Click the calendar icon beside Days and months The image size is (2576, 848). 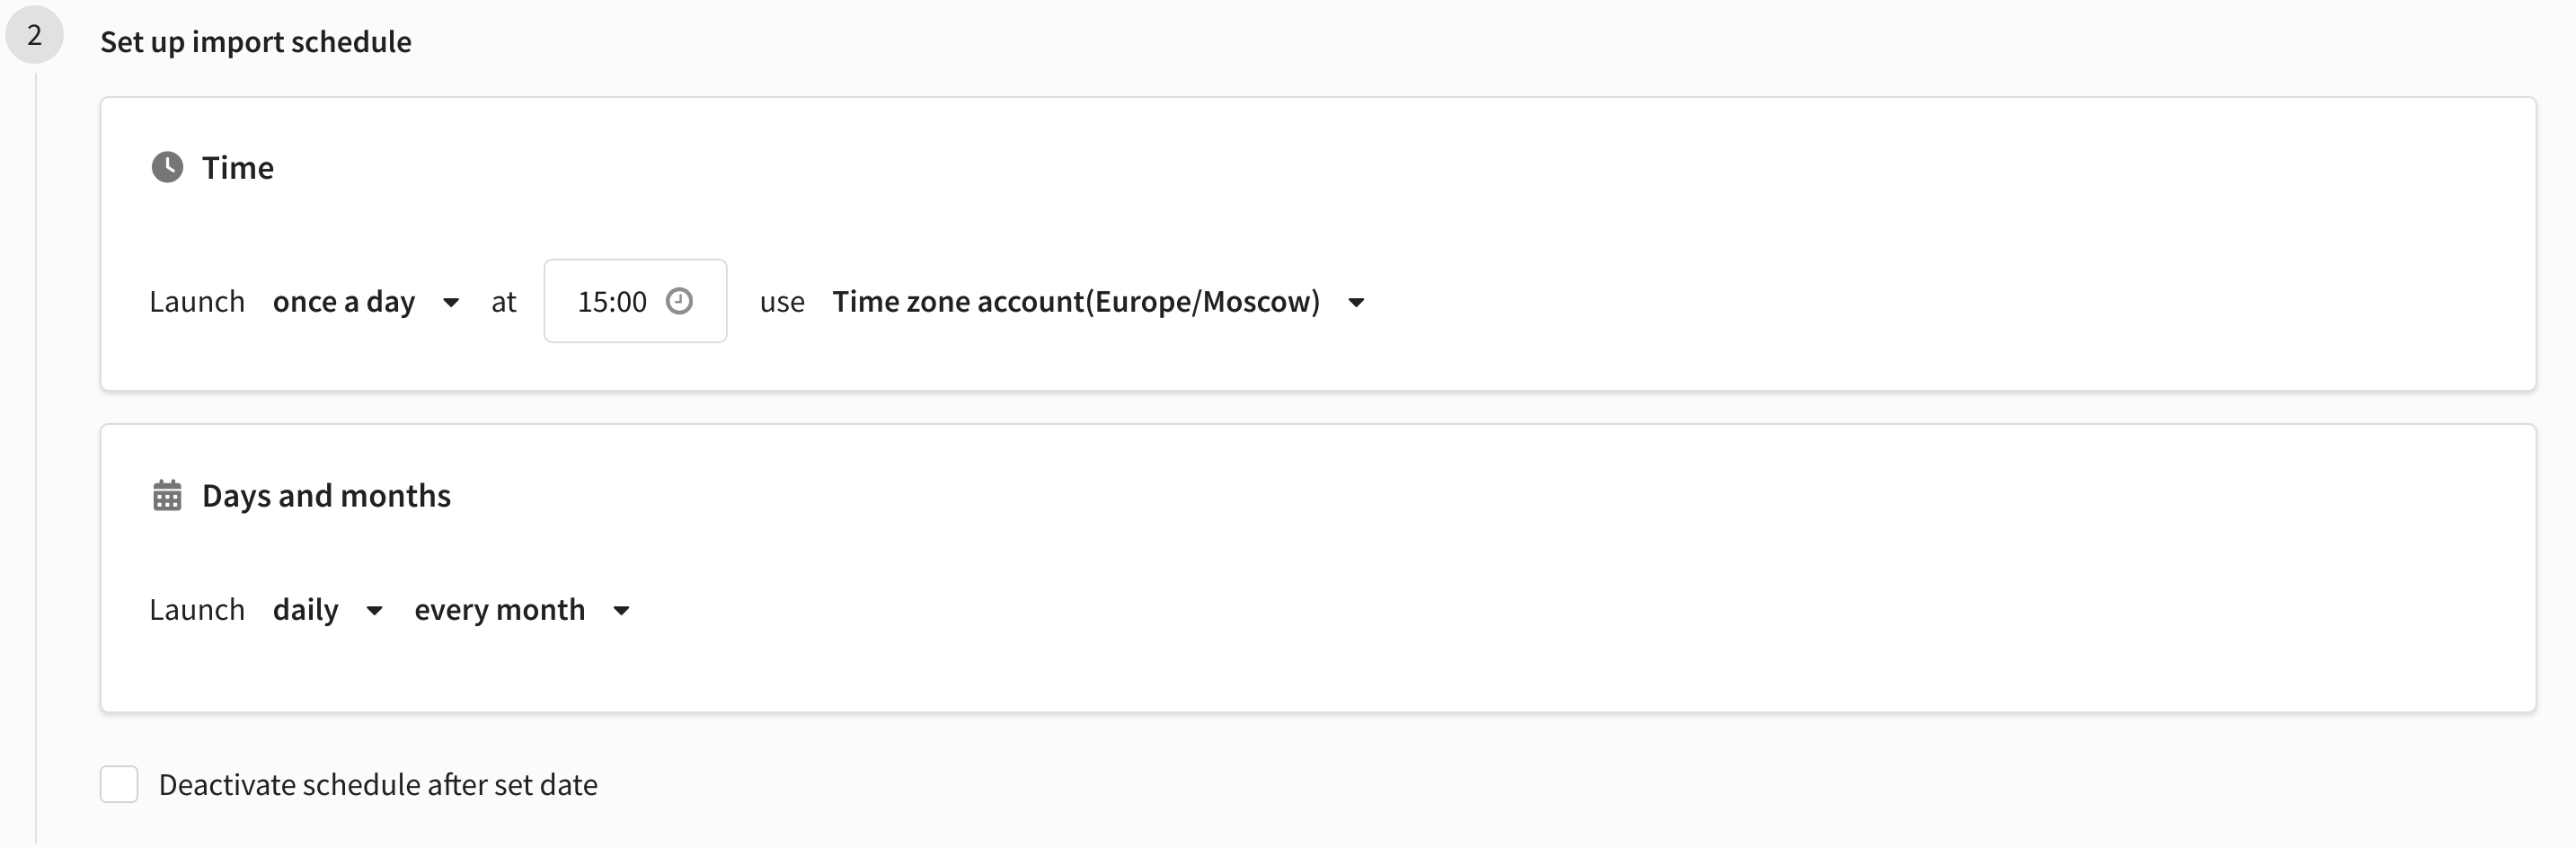tap(167, 495)
